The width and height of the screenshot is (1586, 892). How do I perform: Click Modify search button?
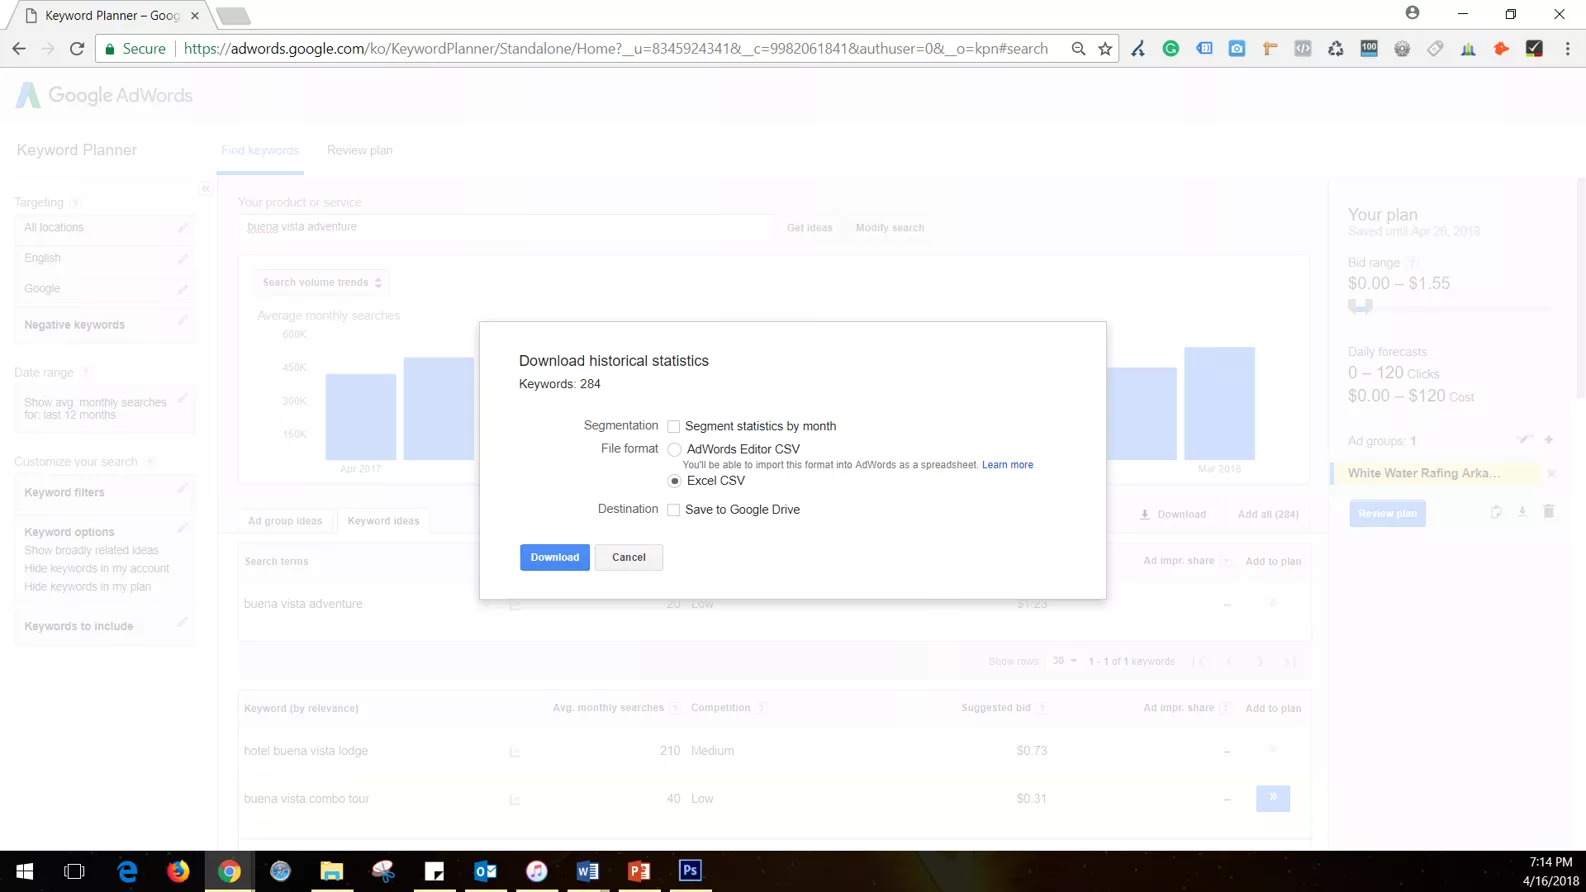[890, 228]
